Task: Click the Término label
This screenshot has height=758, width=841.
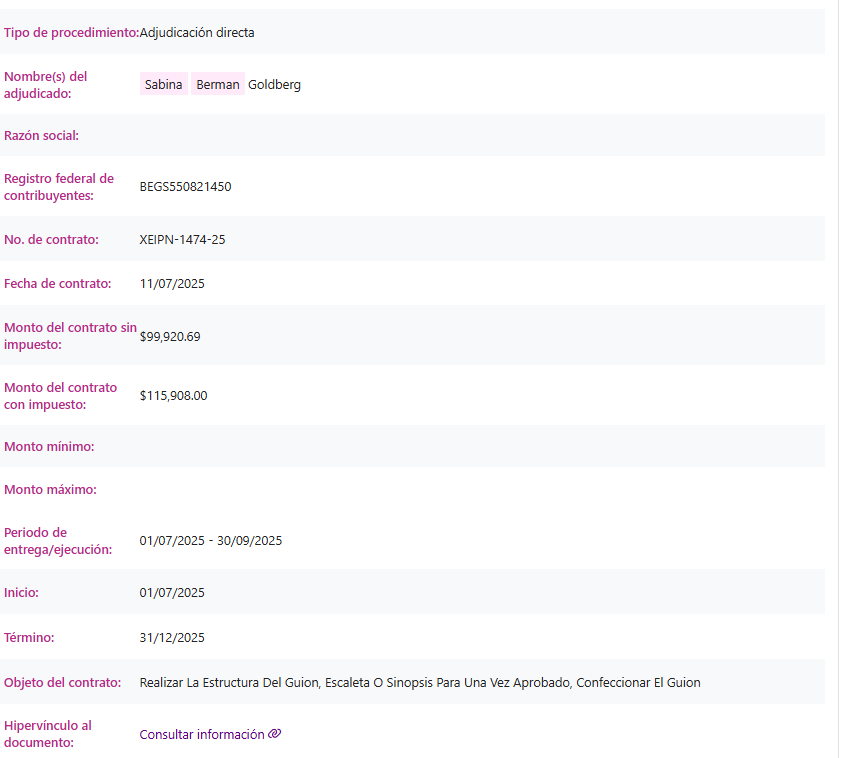Action: 29,637
